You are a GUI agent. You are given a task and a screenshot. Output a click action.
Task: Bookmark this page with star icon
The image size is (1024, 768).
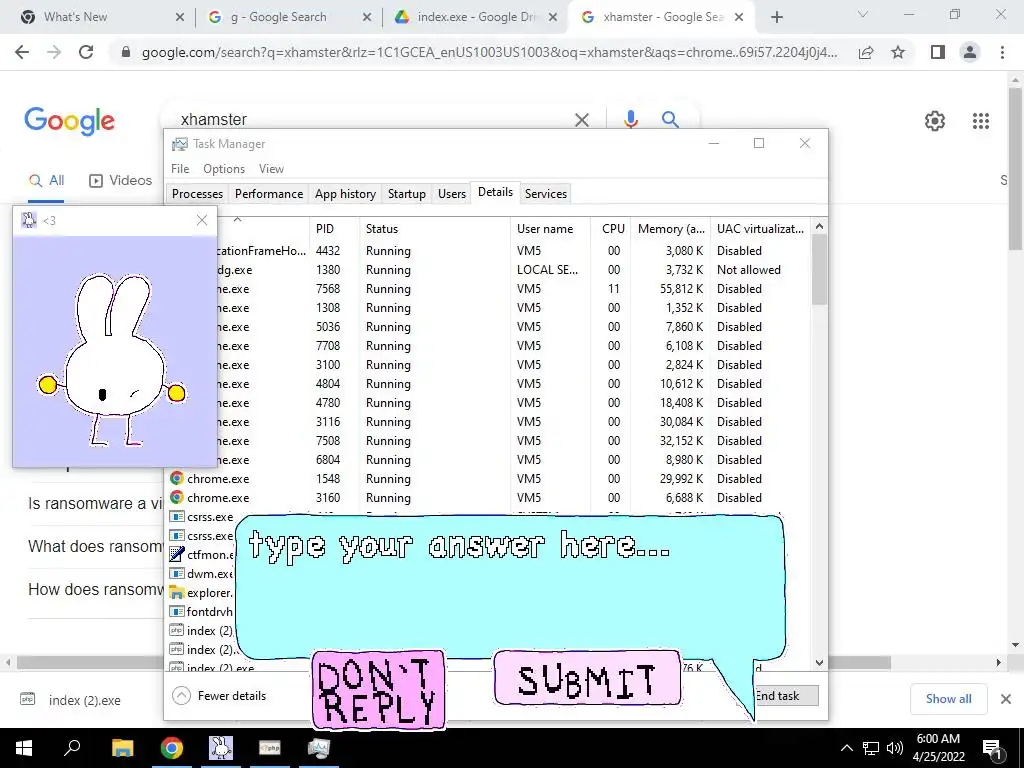(x=898, y=52)
